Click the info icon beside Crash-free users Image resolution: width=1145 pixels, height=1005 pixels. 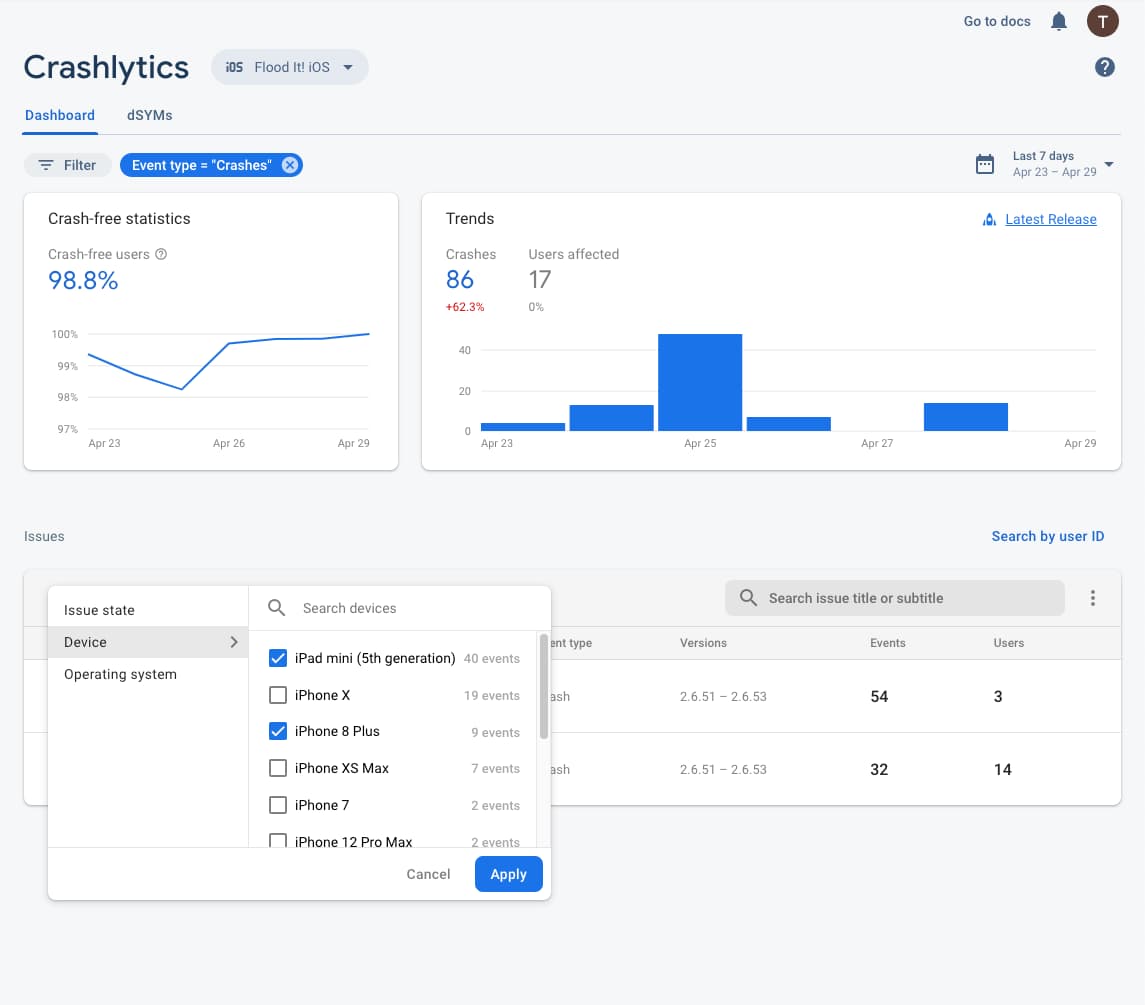[161, 254]
